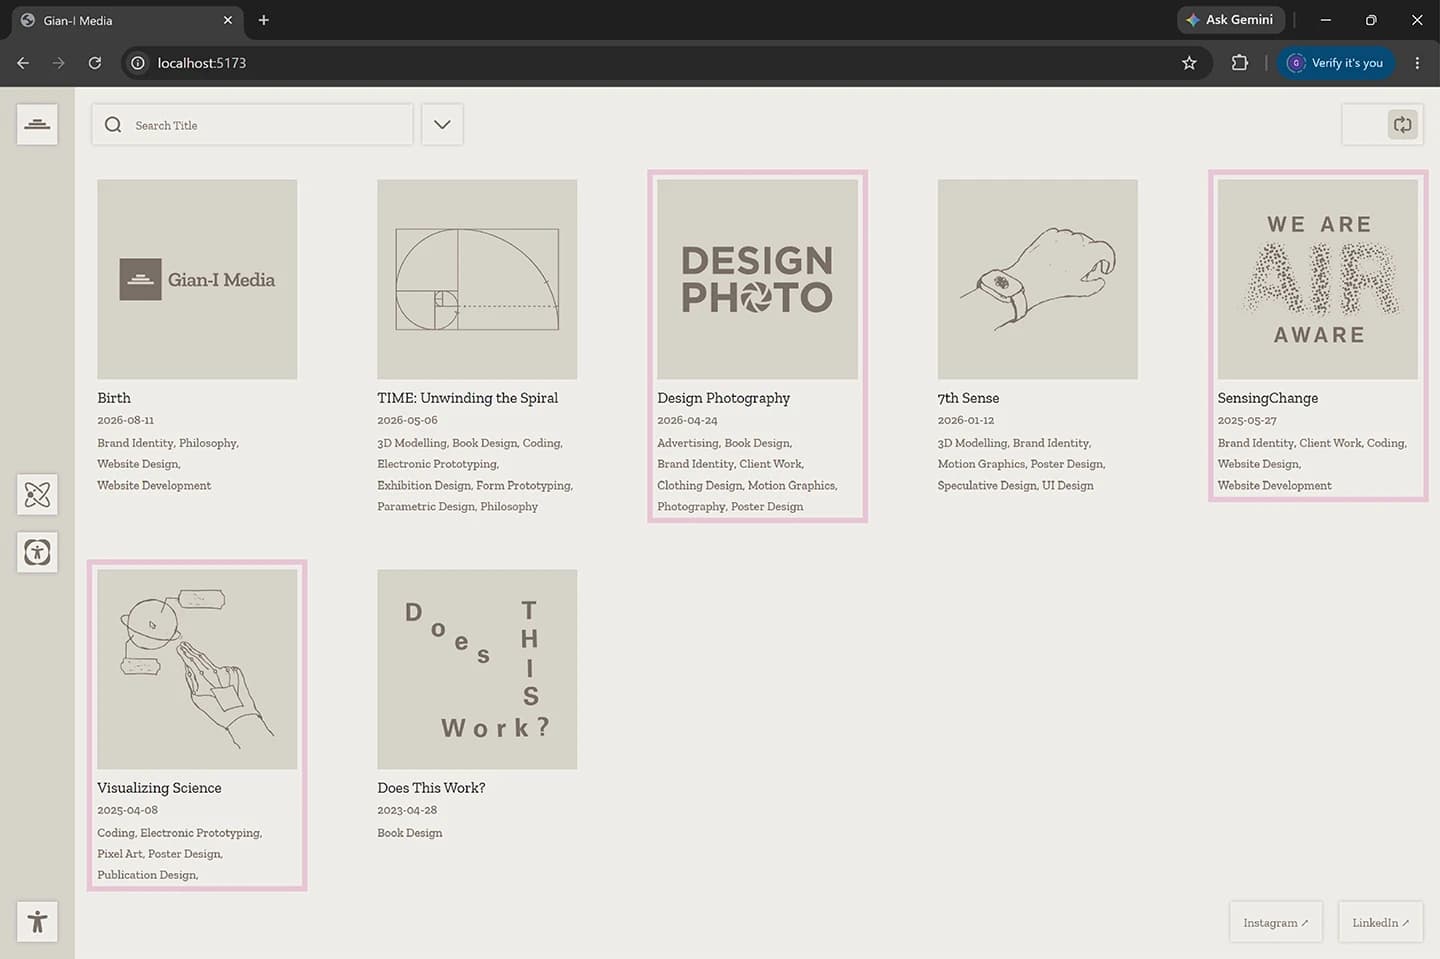Screen dimensions: 1440x959
Task: Open the TIME spiral thumbnail
Action: click(477, 279)
